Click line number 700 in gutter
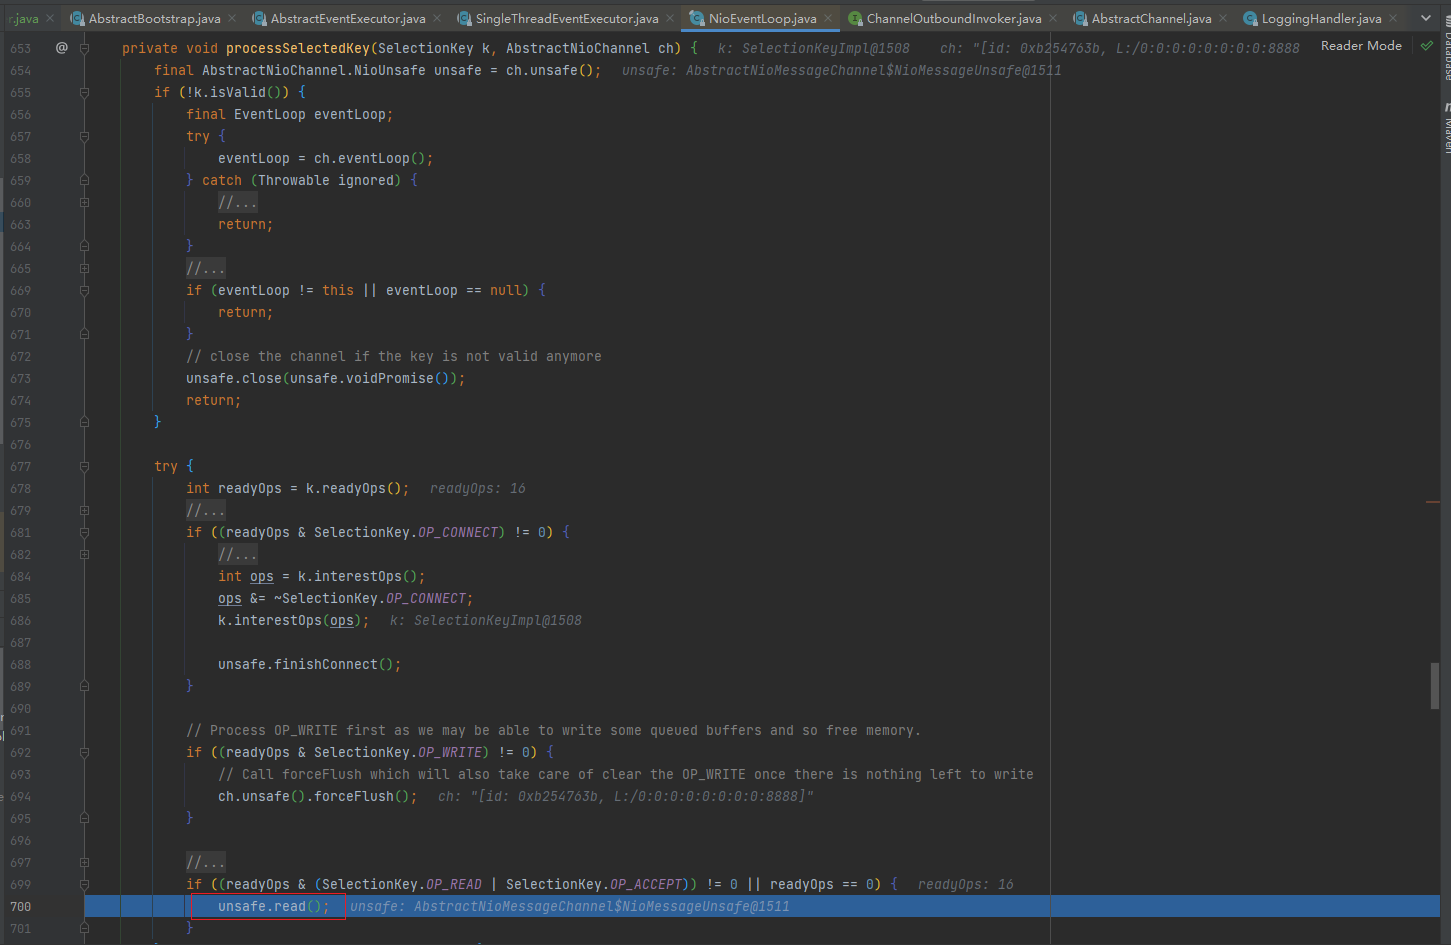The width and height of the screenshot is (1451, 945). (x=21, y=906)
